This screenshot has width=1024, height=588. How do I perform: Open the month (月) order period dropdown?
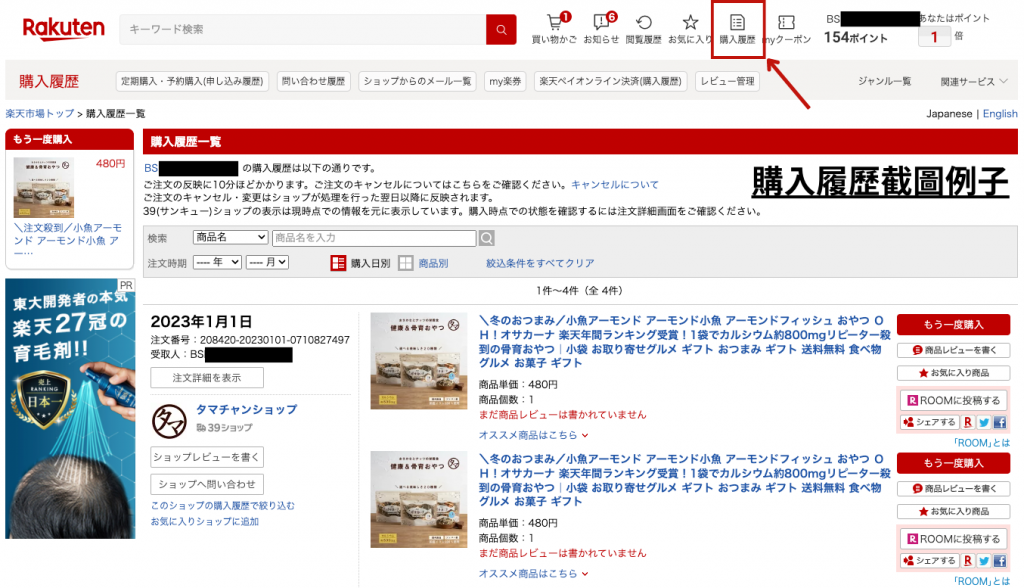pyautogui.click(x=267, y=262)
